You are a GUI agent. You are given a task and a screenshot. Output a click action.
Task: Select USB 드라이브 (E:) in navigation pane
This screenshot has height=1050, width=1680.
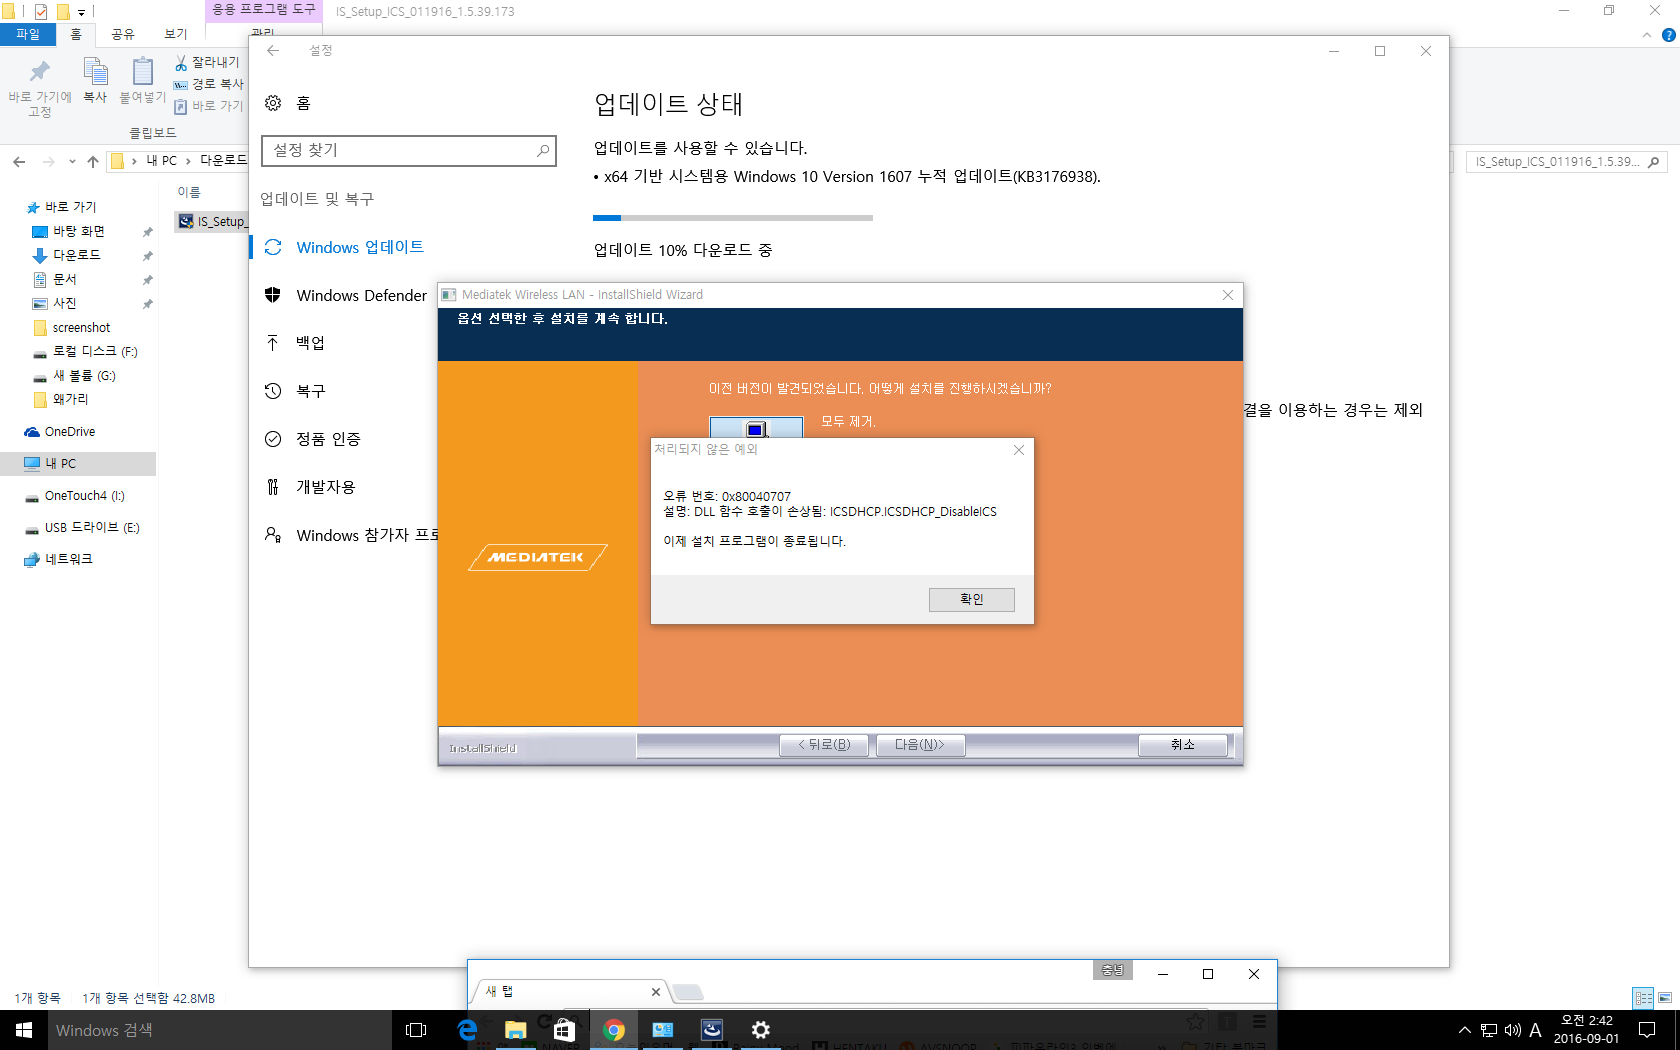[92, 528]
